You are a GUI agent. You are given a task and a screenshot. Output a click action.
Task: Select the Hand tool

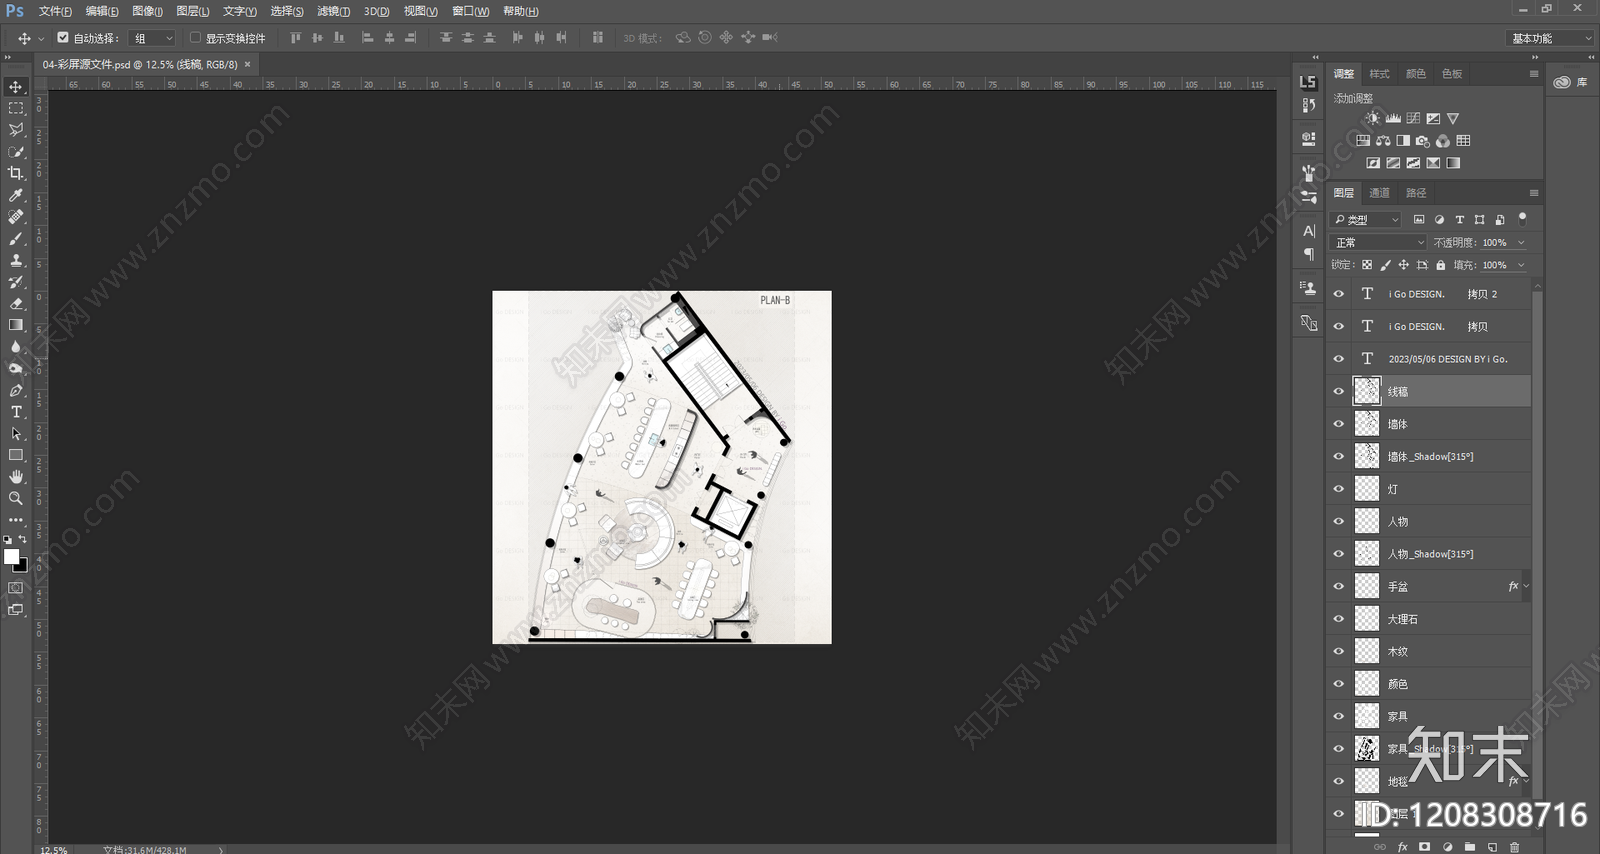point(16,477)
